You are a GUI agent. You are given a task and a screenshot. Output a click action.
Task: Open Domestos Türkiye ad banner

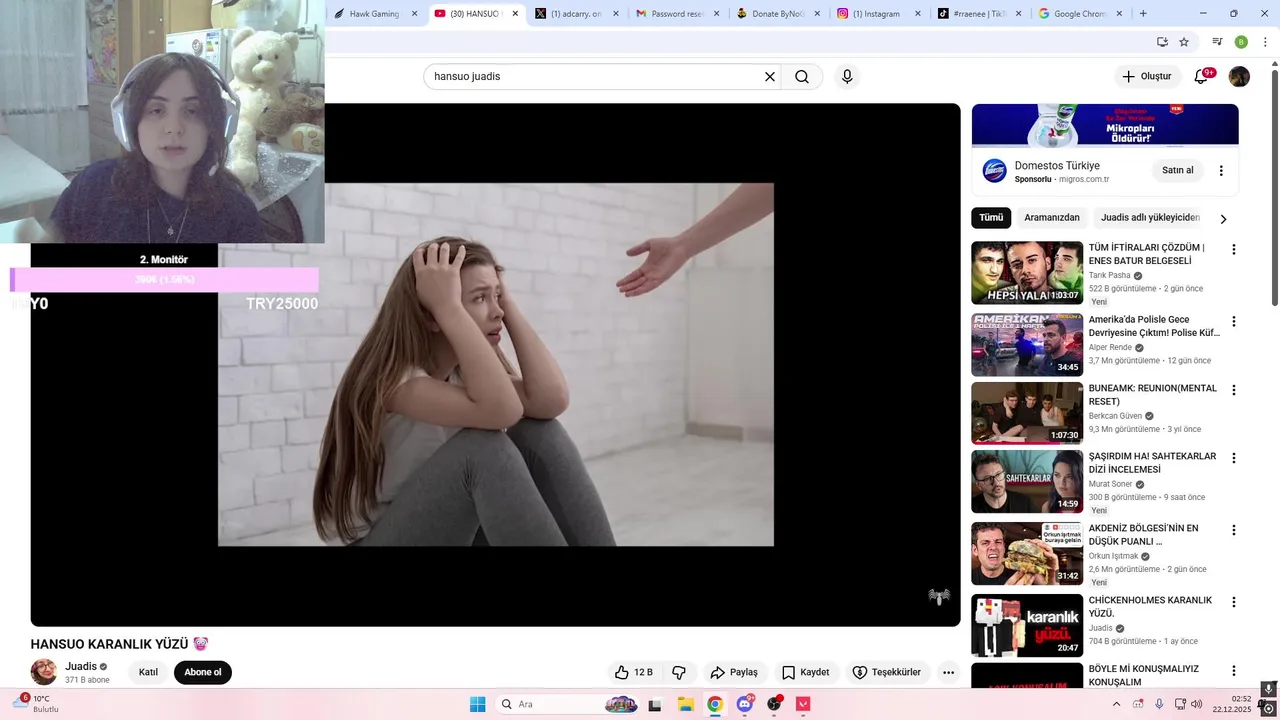(x=1105, y=125)
